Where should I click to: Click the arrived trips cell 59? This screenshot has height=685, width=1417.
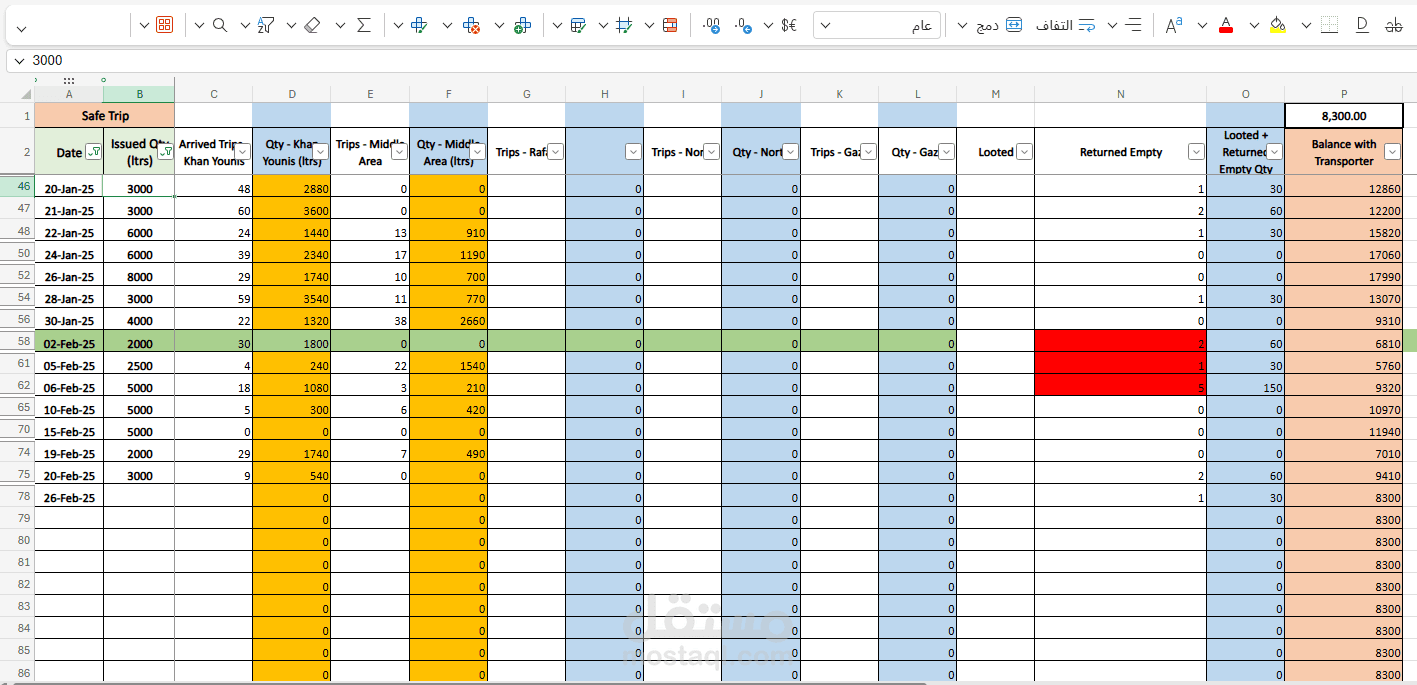(x=214, y=299)
